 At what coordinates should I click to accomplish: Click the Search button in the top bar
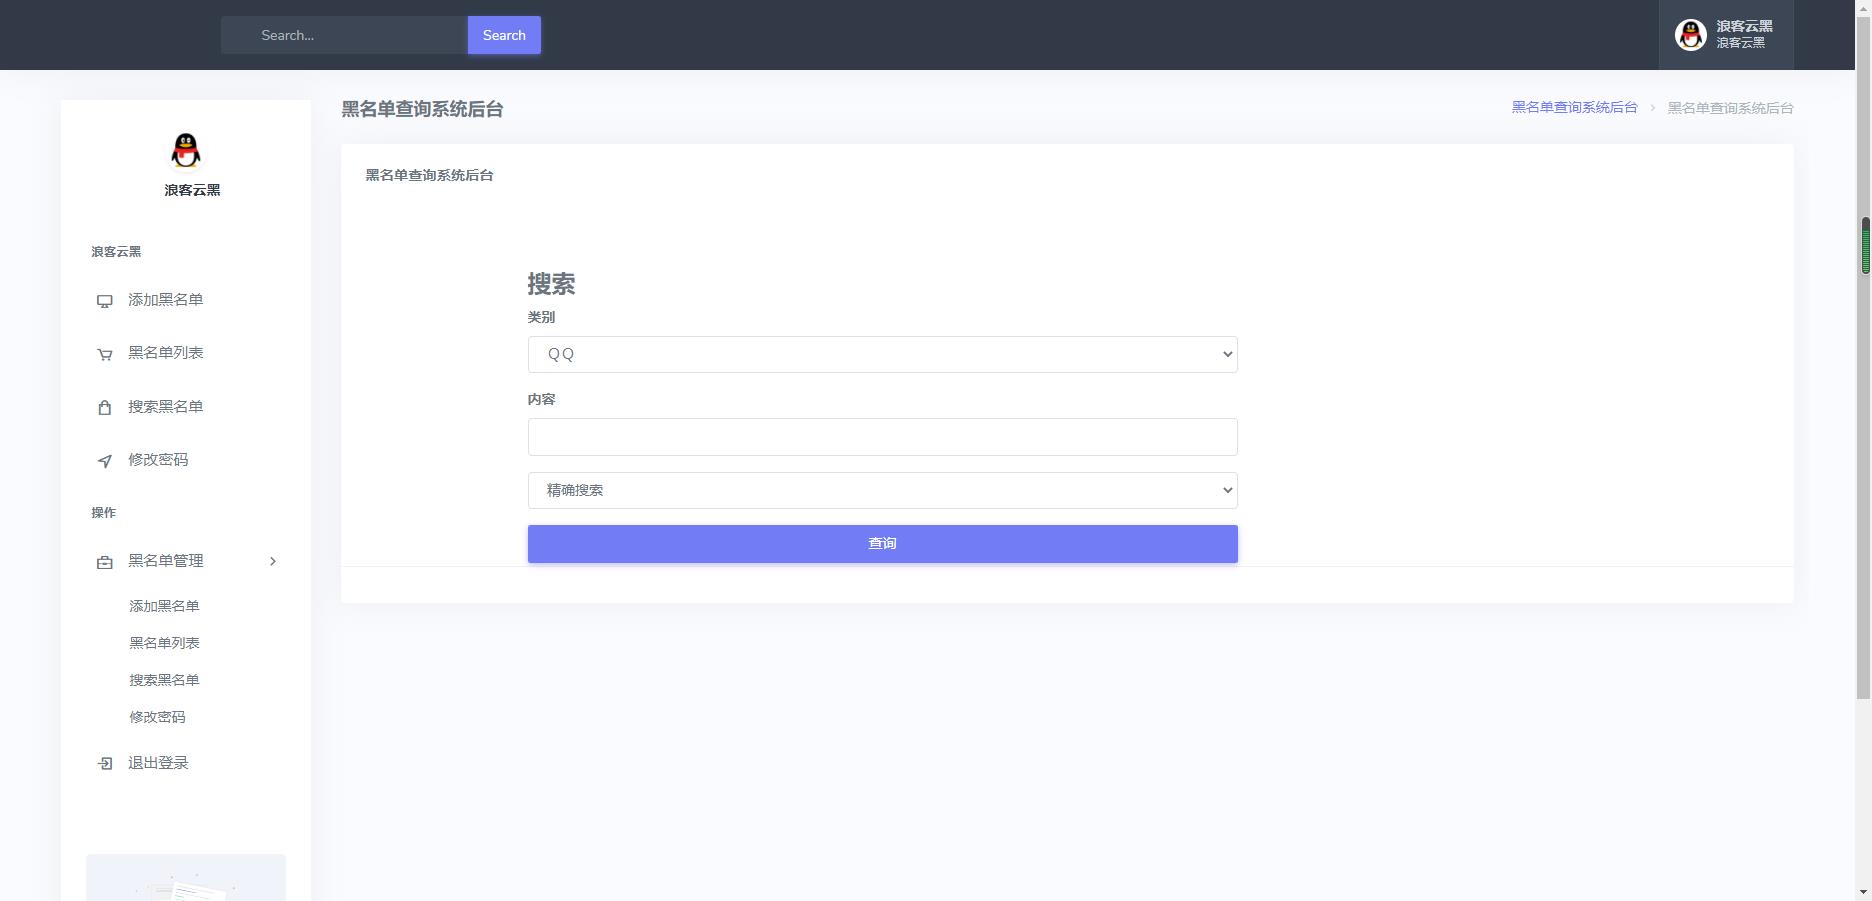(504, 34)
